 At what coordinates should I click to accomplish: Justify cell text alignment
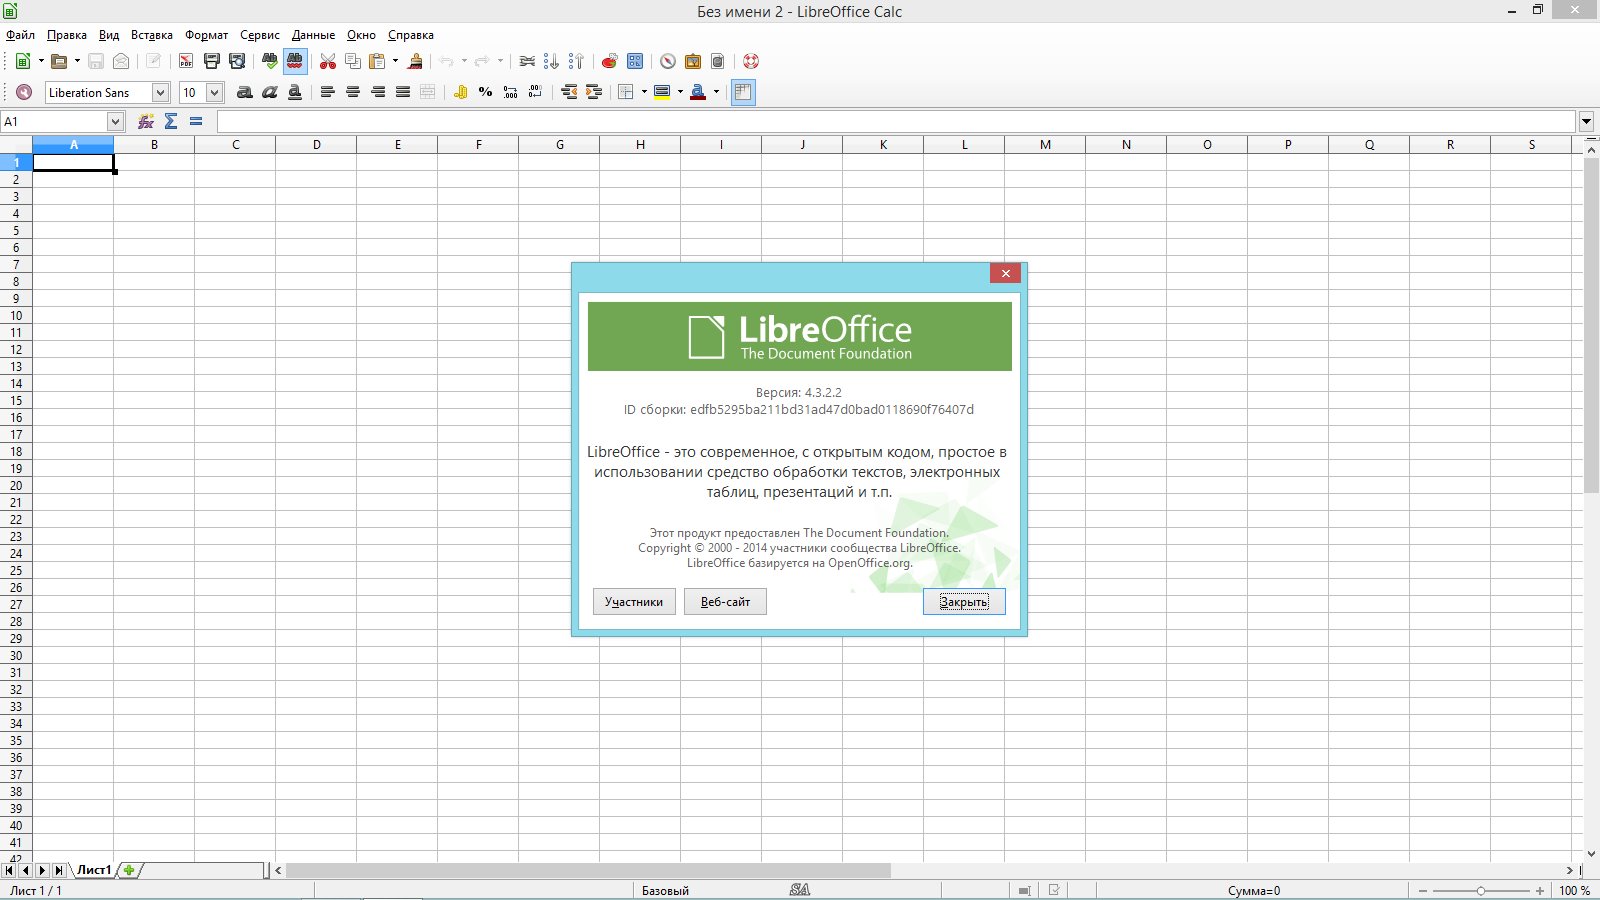click(403, 92)
